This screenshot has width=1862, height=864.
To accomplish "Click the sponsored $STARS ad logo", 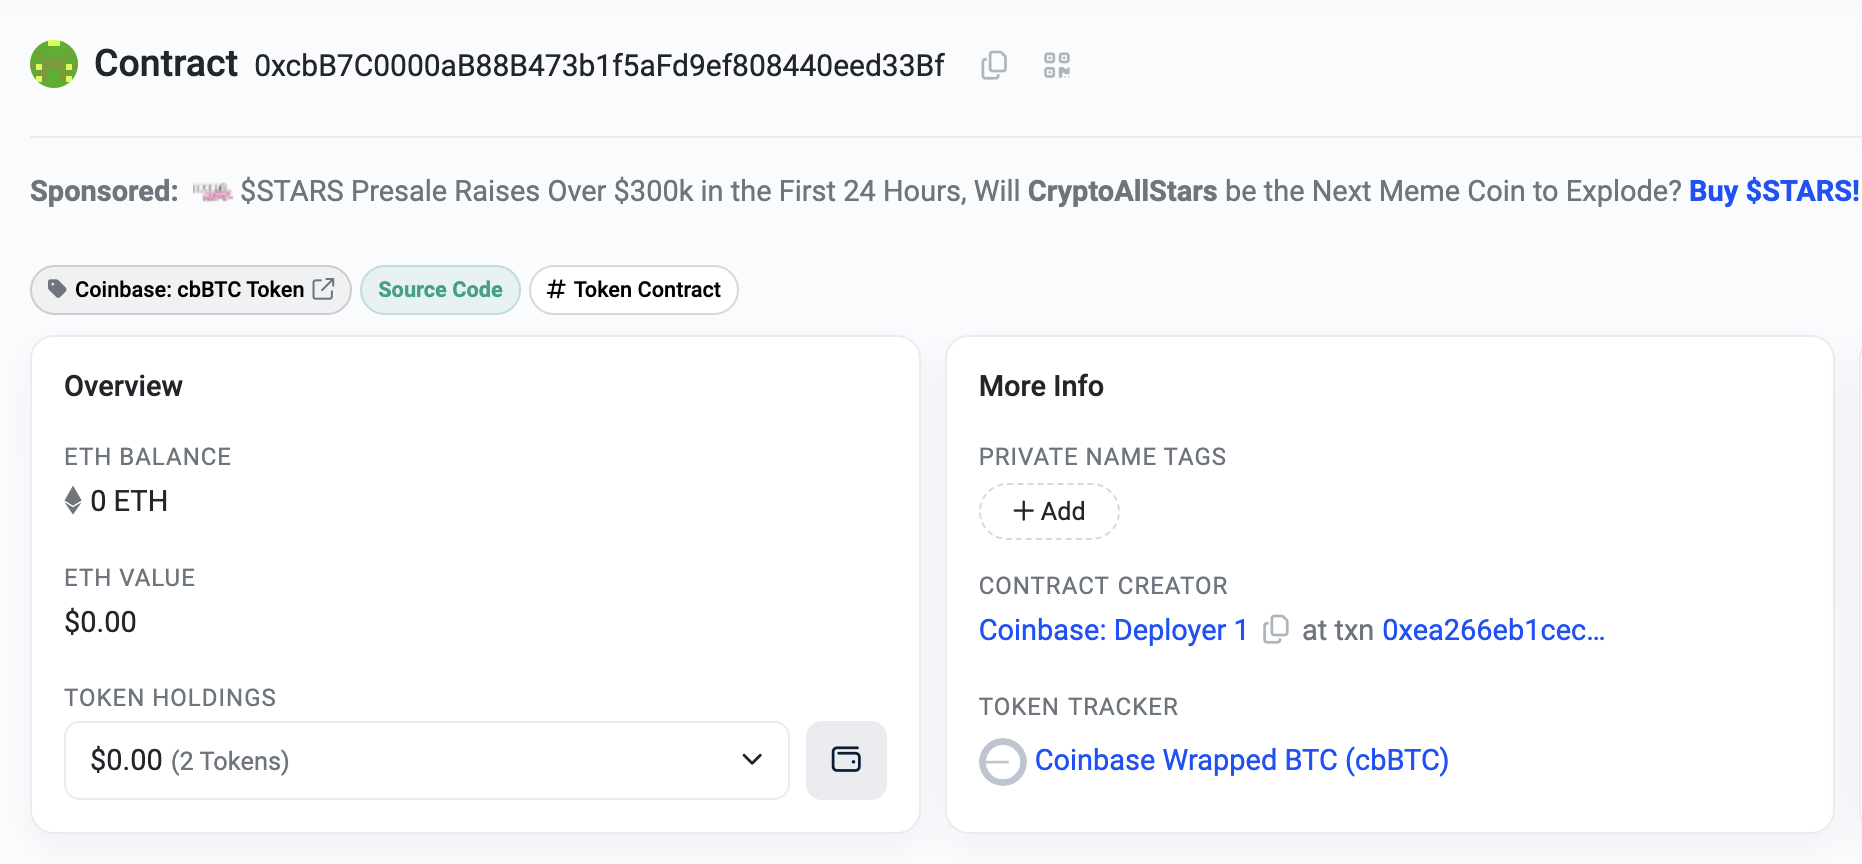I will point(212,191).
